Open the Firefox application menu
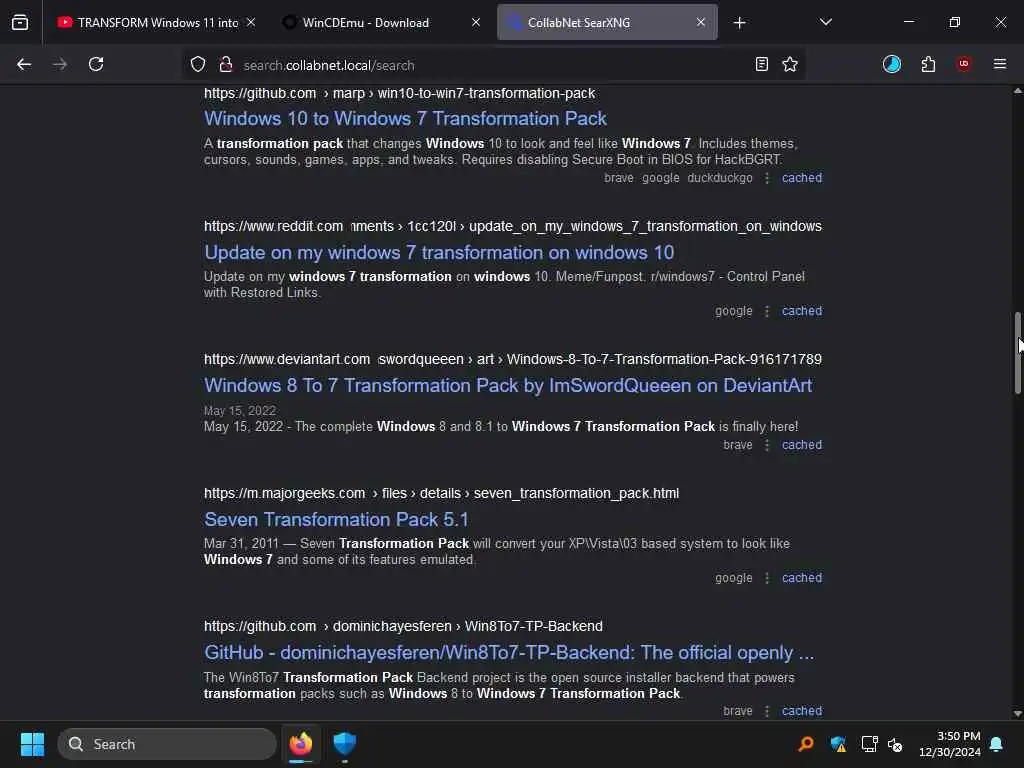 pos(1000,64)
